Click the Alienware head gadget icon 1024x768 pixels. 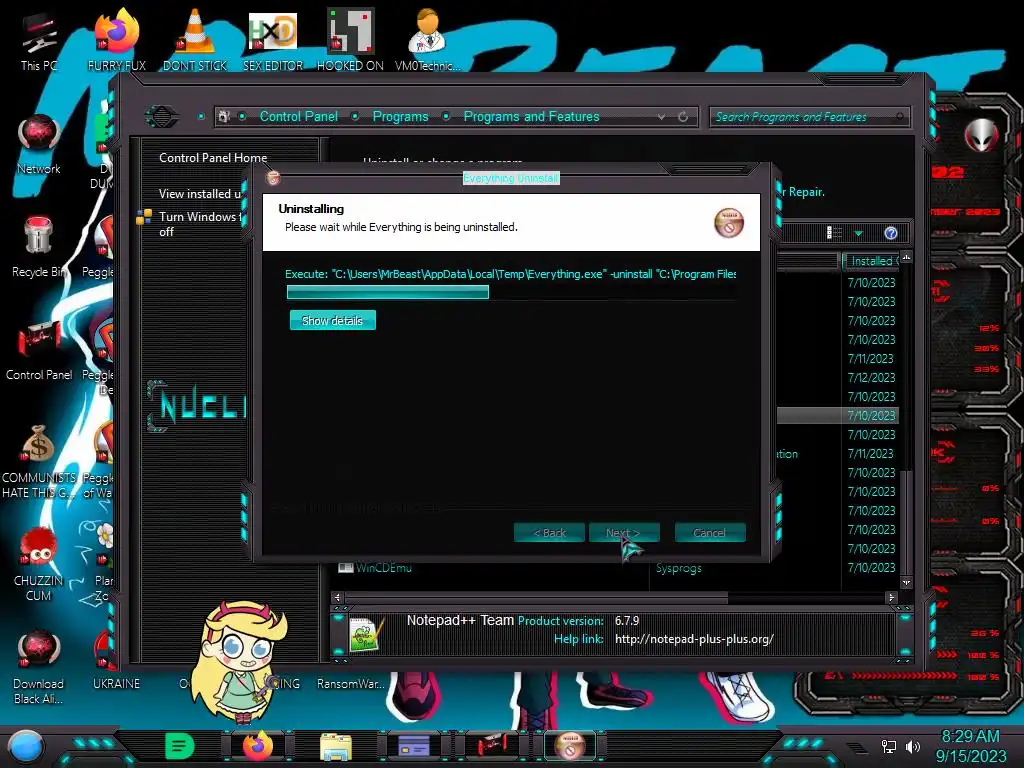pyautogui.click(x=981, y=135)
